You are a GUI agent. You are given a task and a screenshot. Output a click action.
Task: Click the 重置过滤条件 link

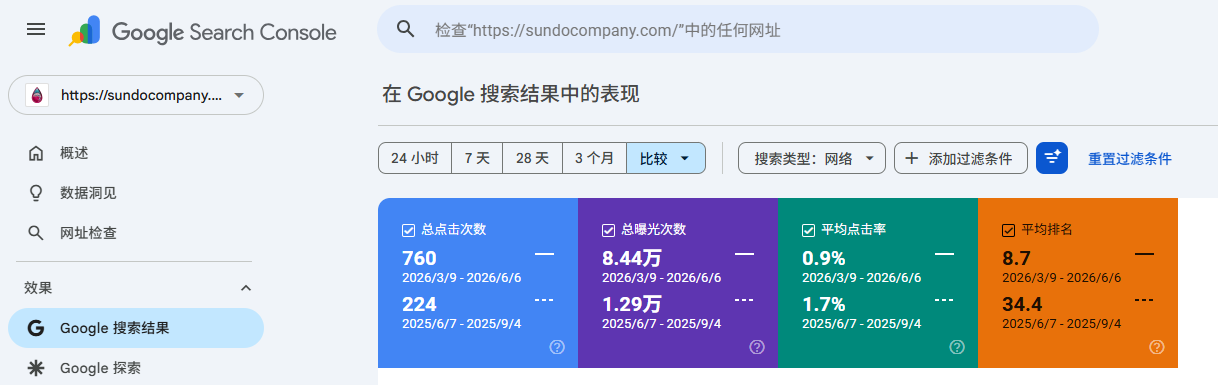pyautogui.click(x=1130, y=158)
